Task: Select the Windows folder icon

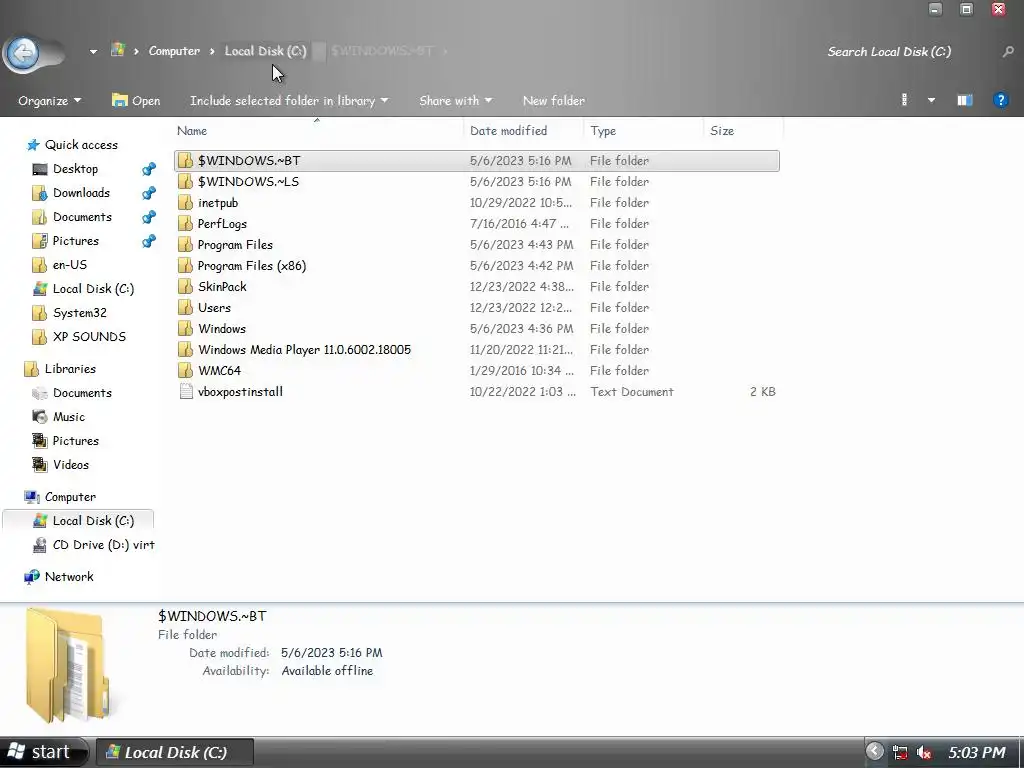Action: click(x=186, y=328)
